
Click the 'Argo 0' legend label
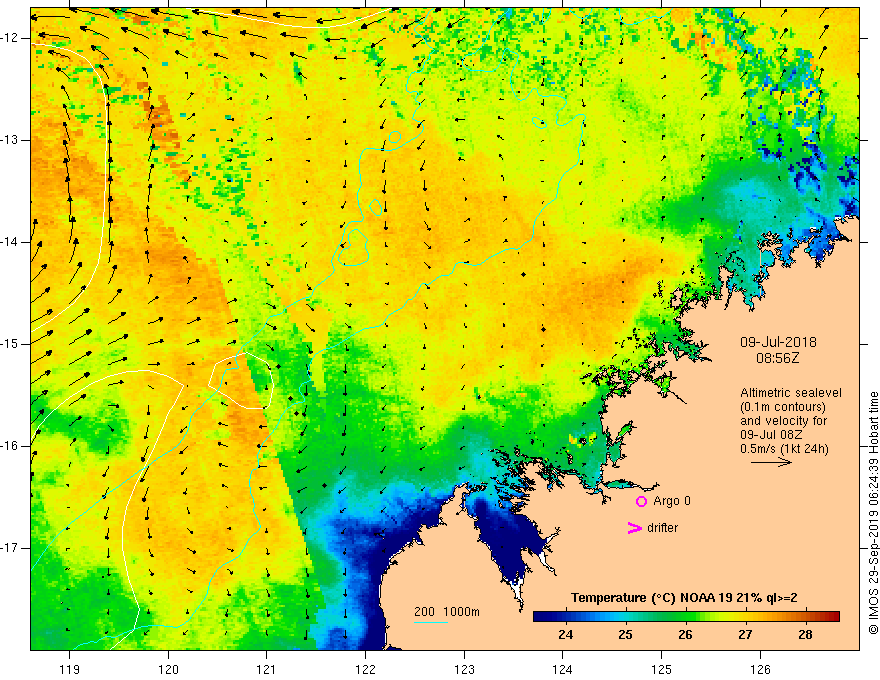672,501
